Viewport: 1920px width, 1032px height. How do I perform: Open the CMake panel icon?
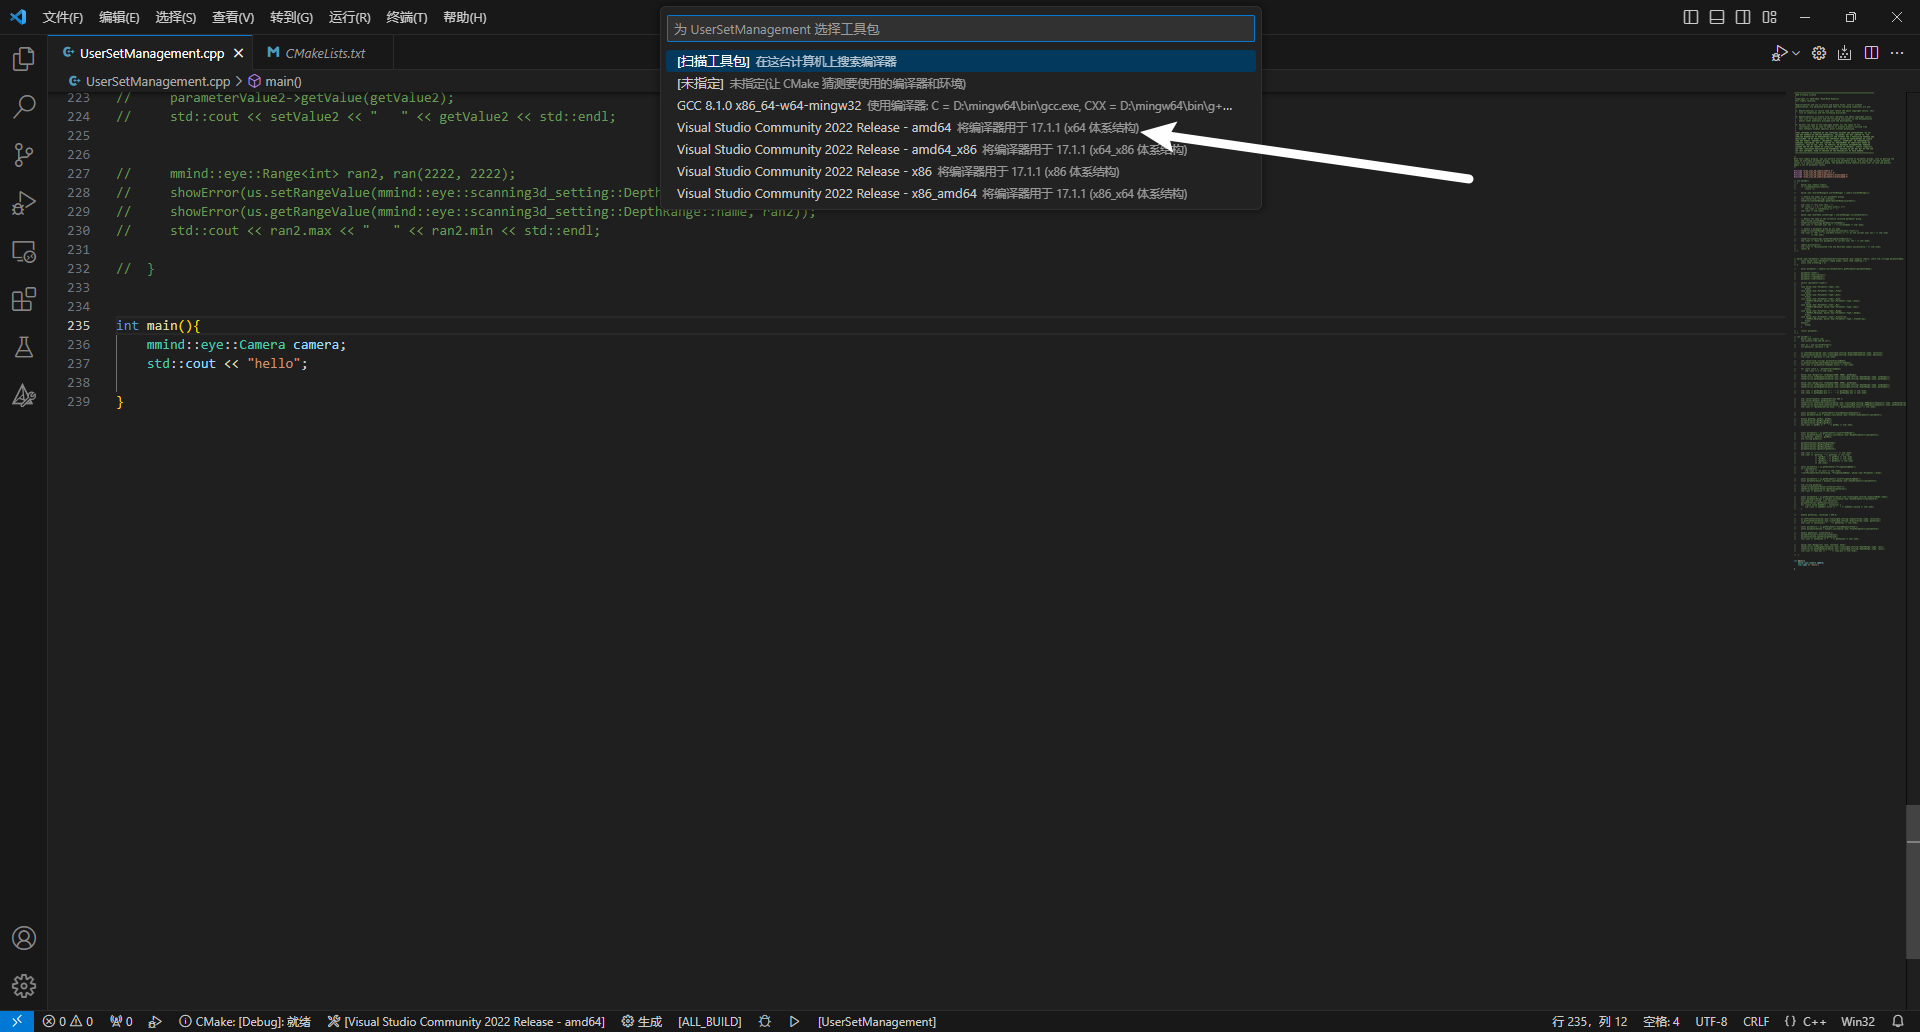pos(24,395)
